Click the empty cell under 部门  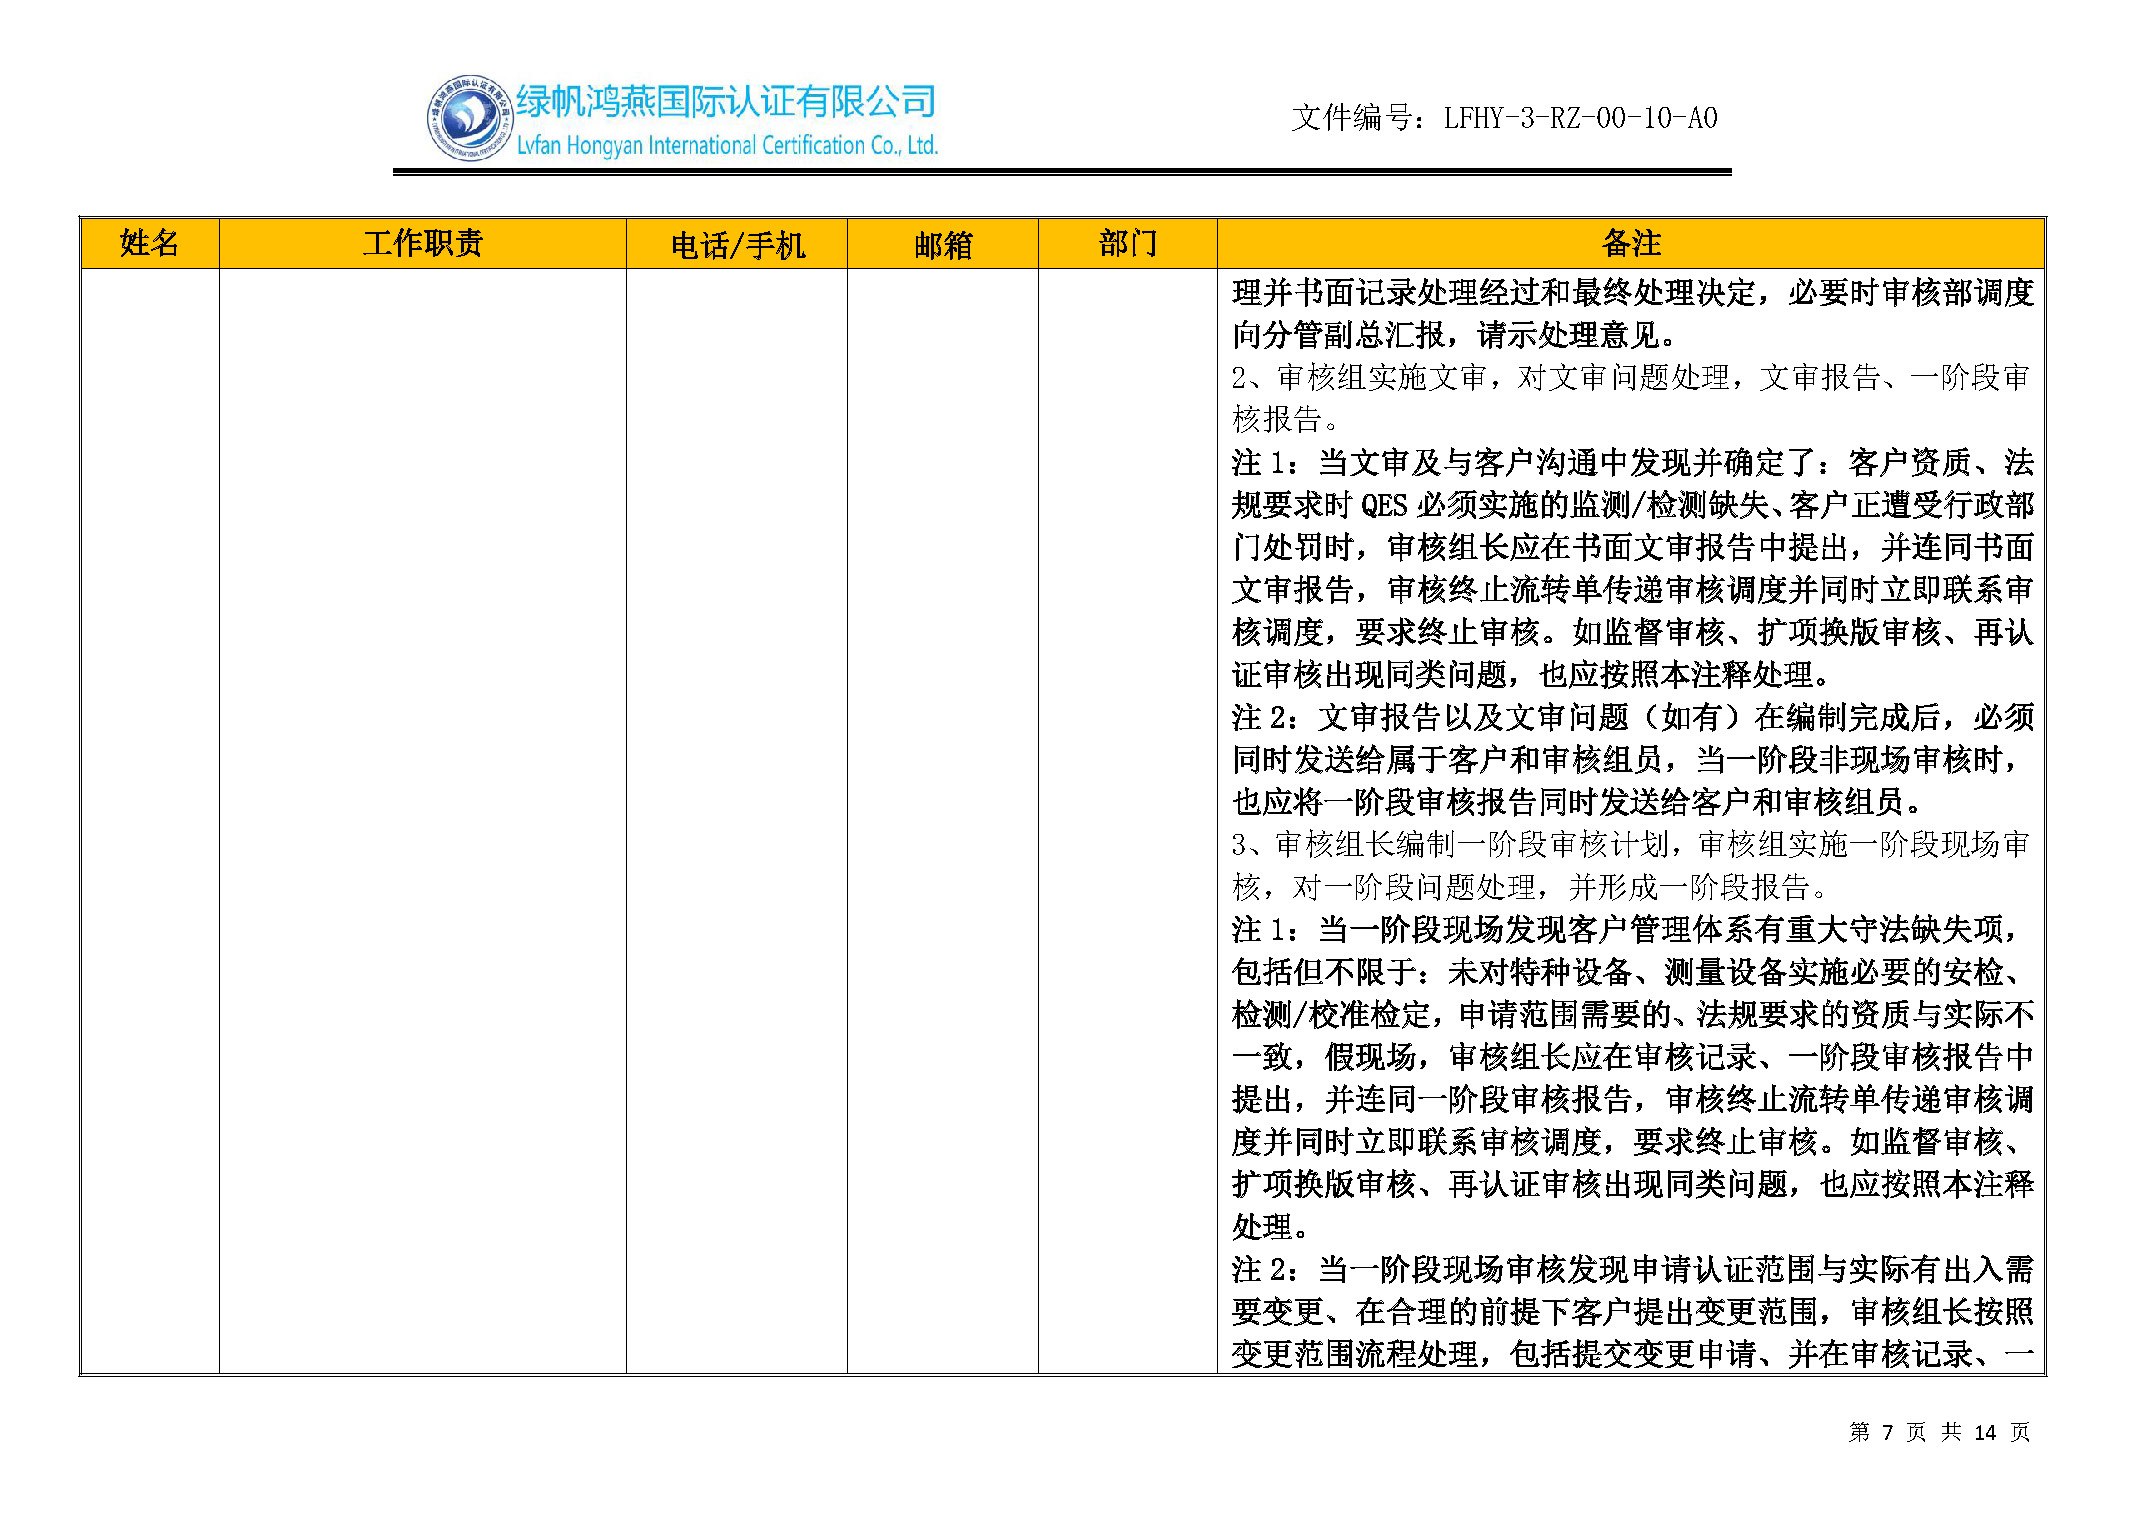click(x=1127, y=820)
